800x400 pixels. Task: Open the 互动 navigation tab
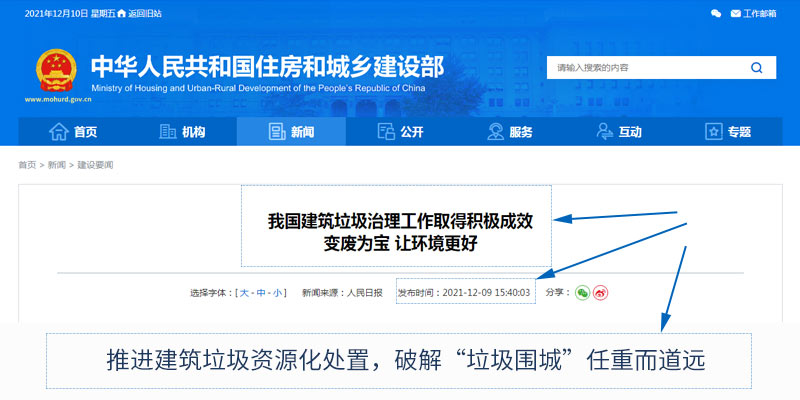(x=619, y=132)
